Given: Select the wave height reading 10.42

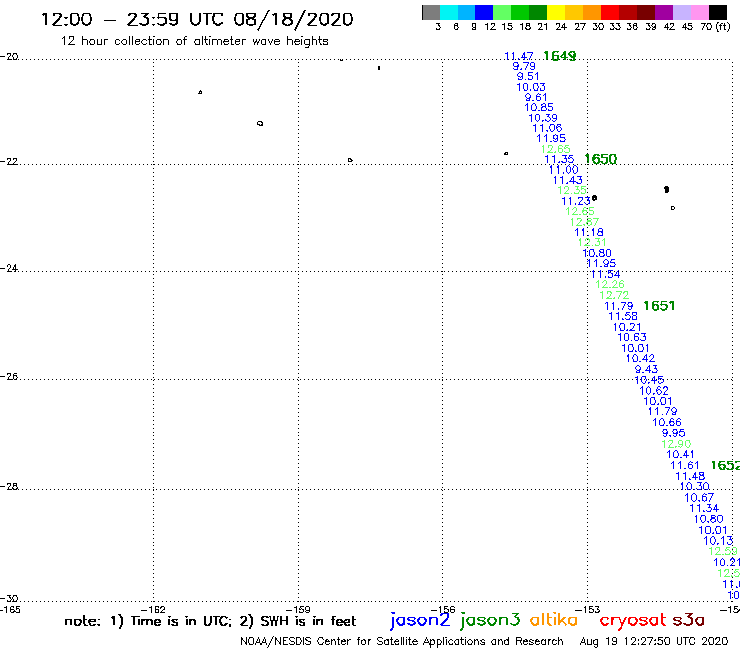Looking at the screenshot, I should (640, 358).
